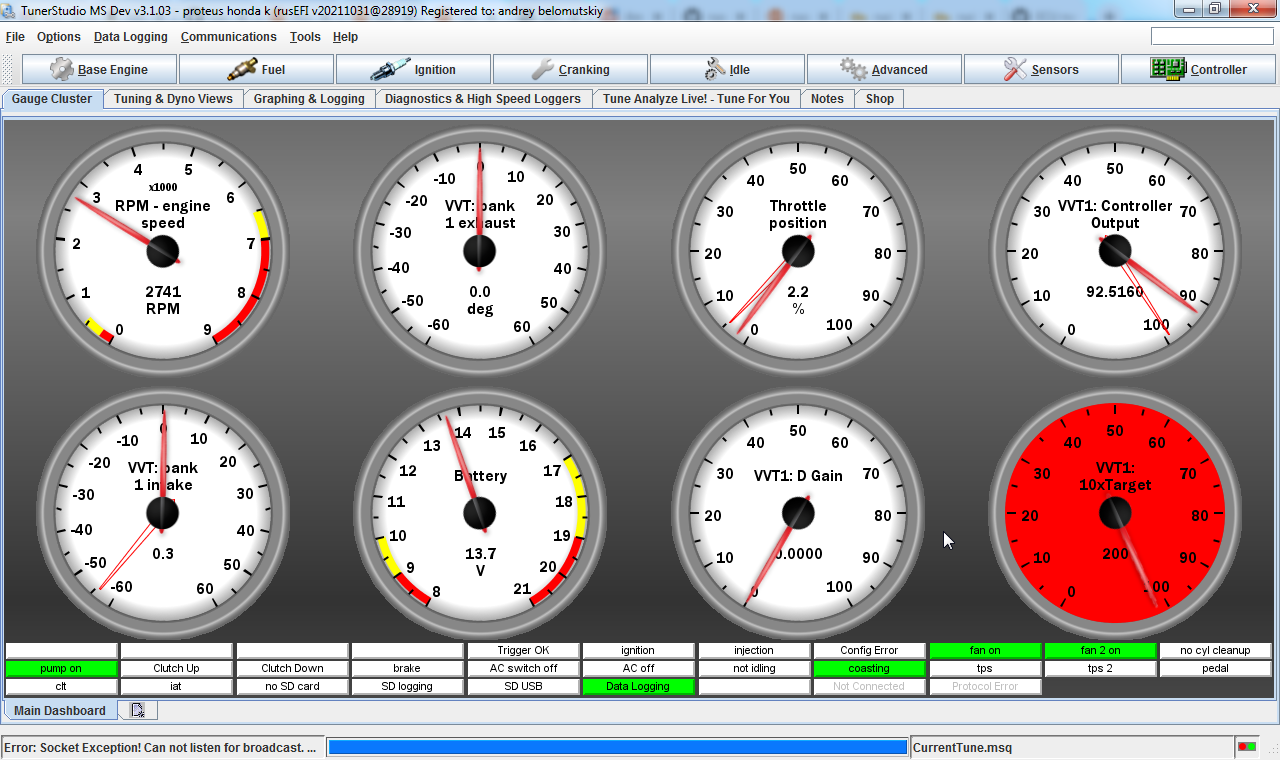Click the green 'fan on' indicator
The image size is (1280, 760).
tap(985, 650)
